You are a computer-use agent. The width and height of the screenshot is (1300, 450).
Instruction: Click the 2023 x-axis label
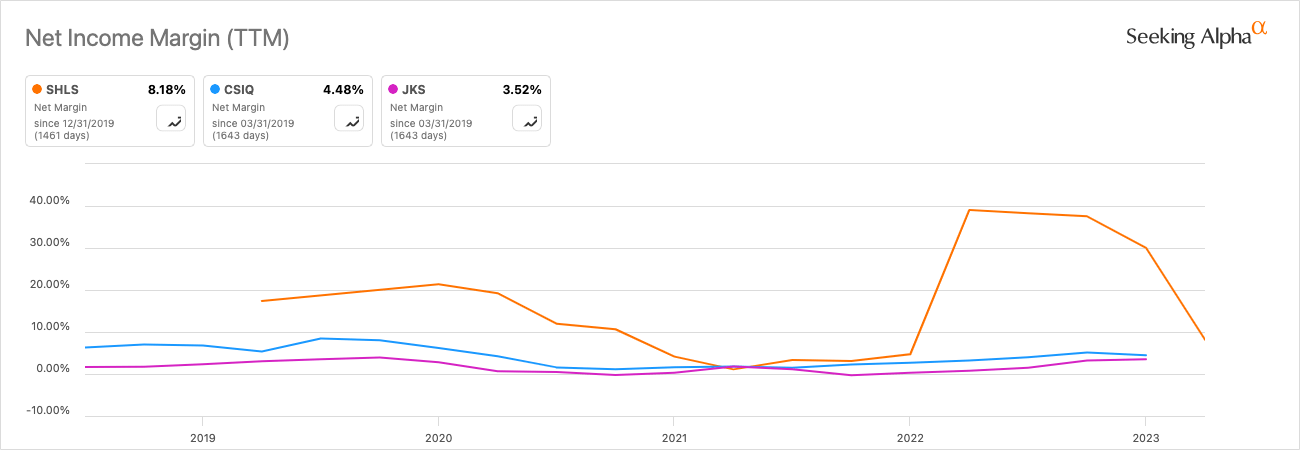pos(1144,438)
